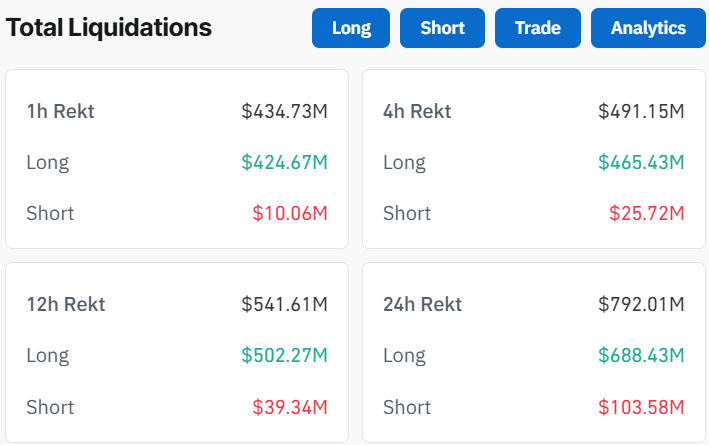Select the 1h Short value $10.06M
Screen dimensions: 709x445
pyautogui.click(x=290, y=213)
